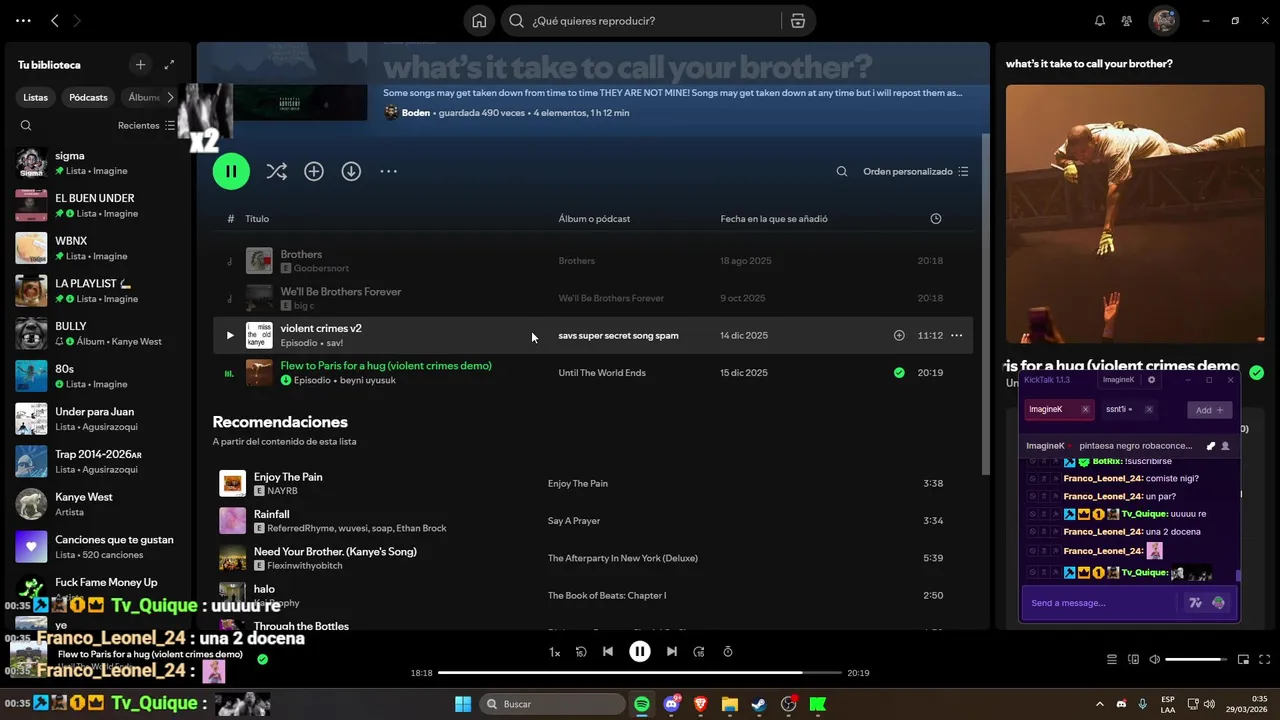Add the playlist to your library

click(x=314, y=172)
